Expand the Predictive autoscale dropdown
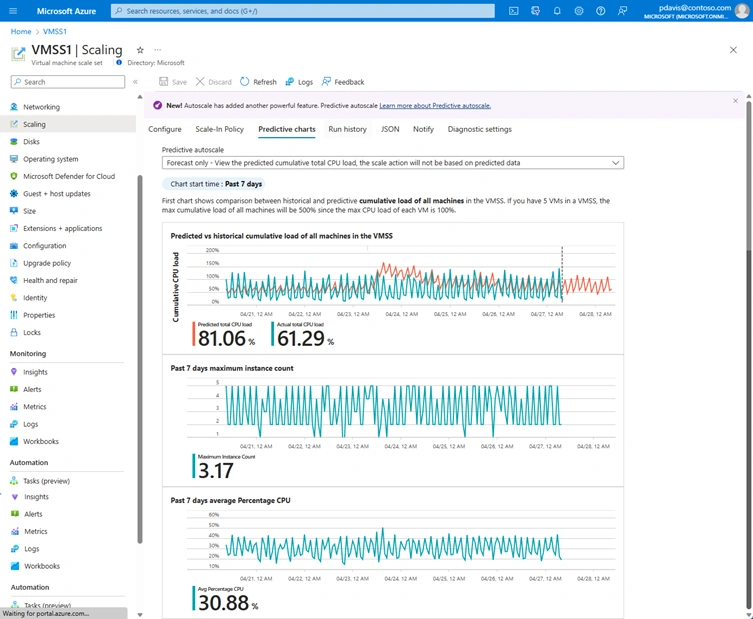 pos(393,163)
